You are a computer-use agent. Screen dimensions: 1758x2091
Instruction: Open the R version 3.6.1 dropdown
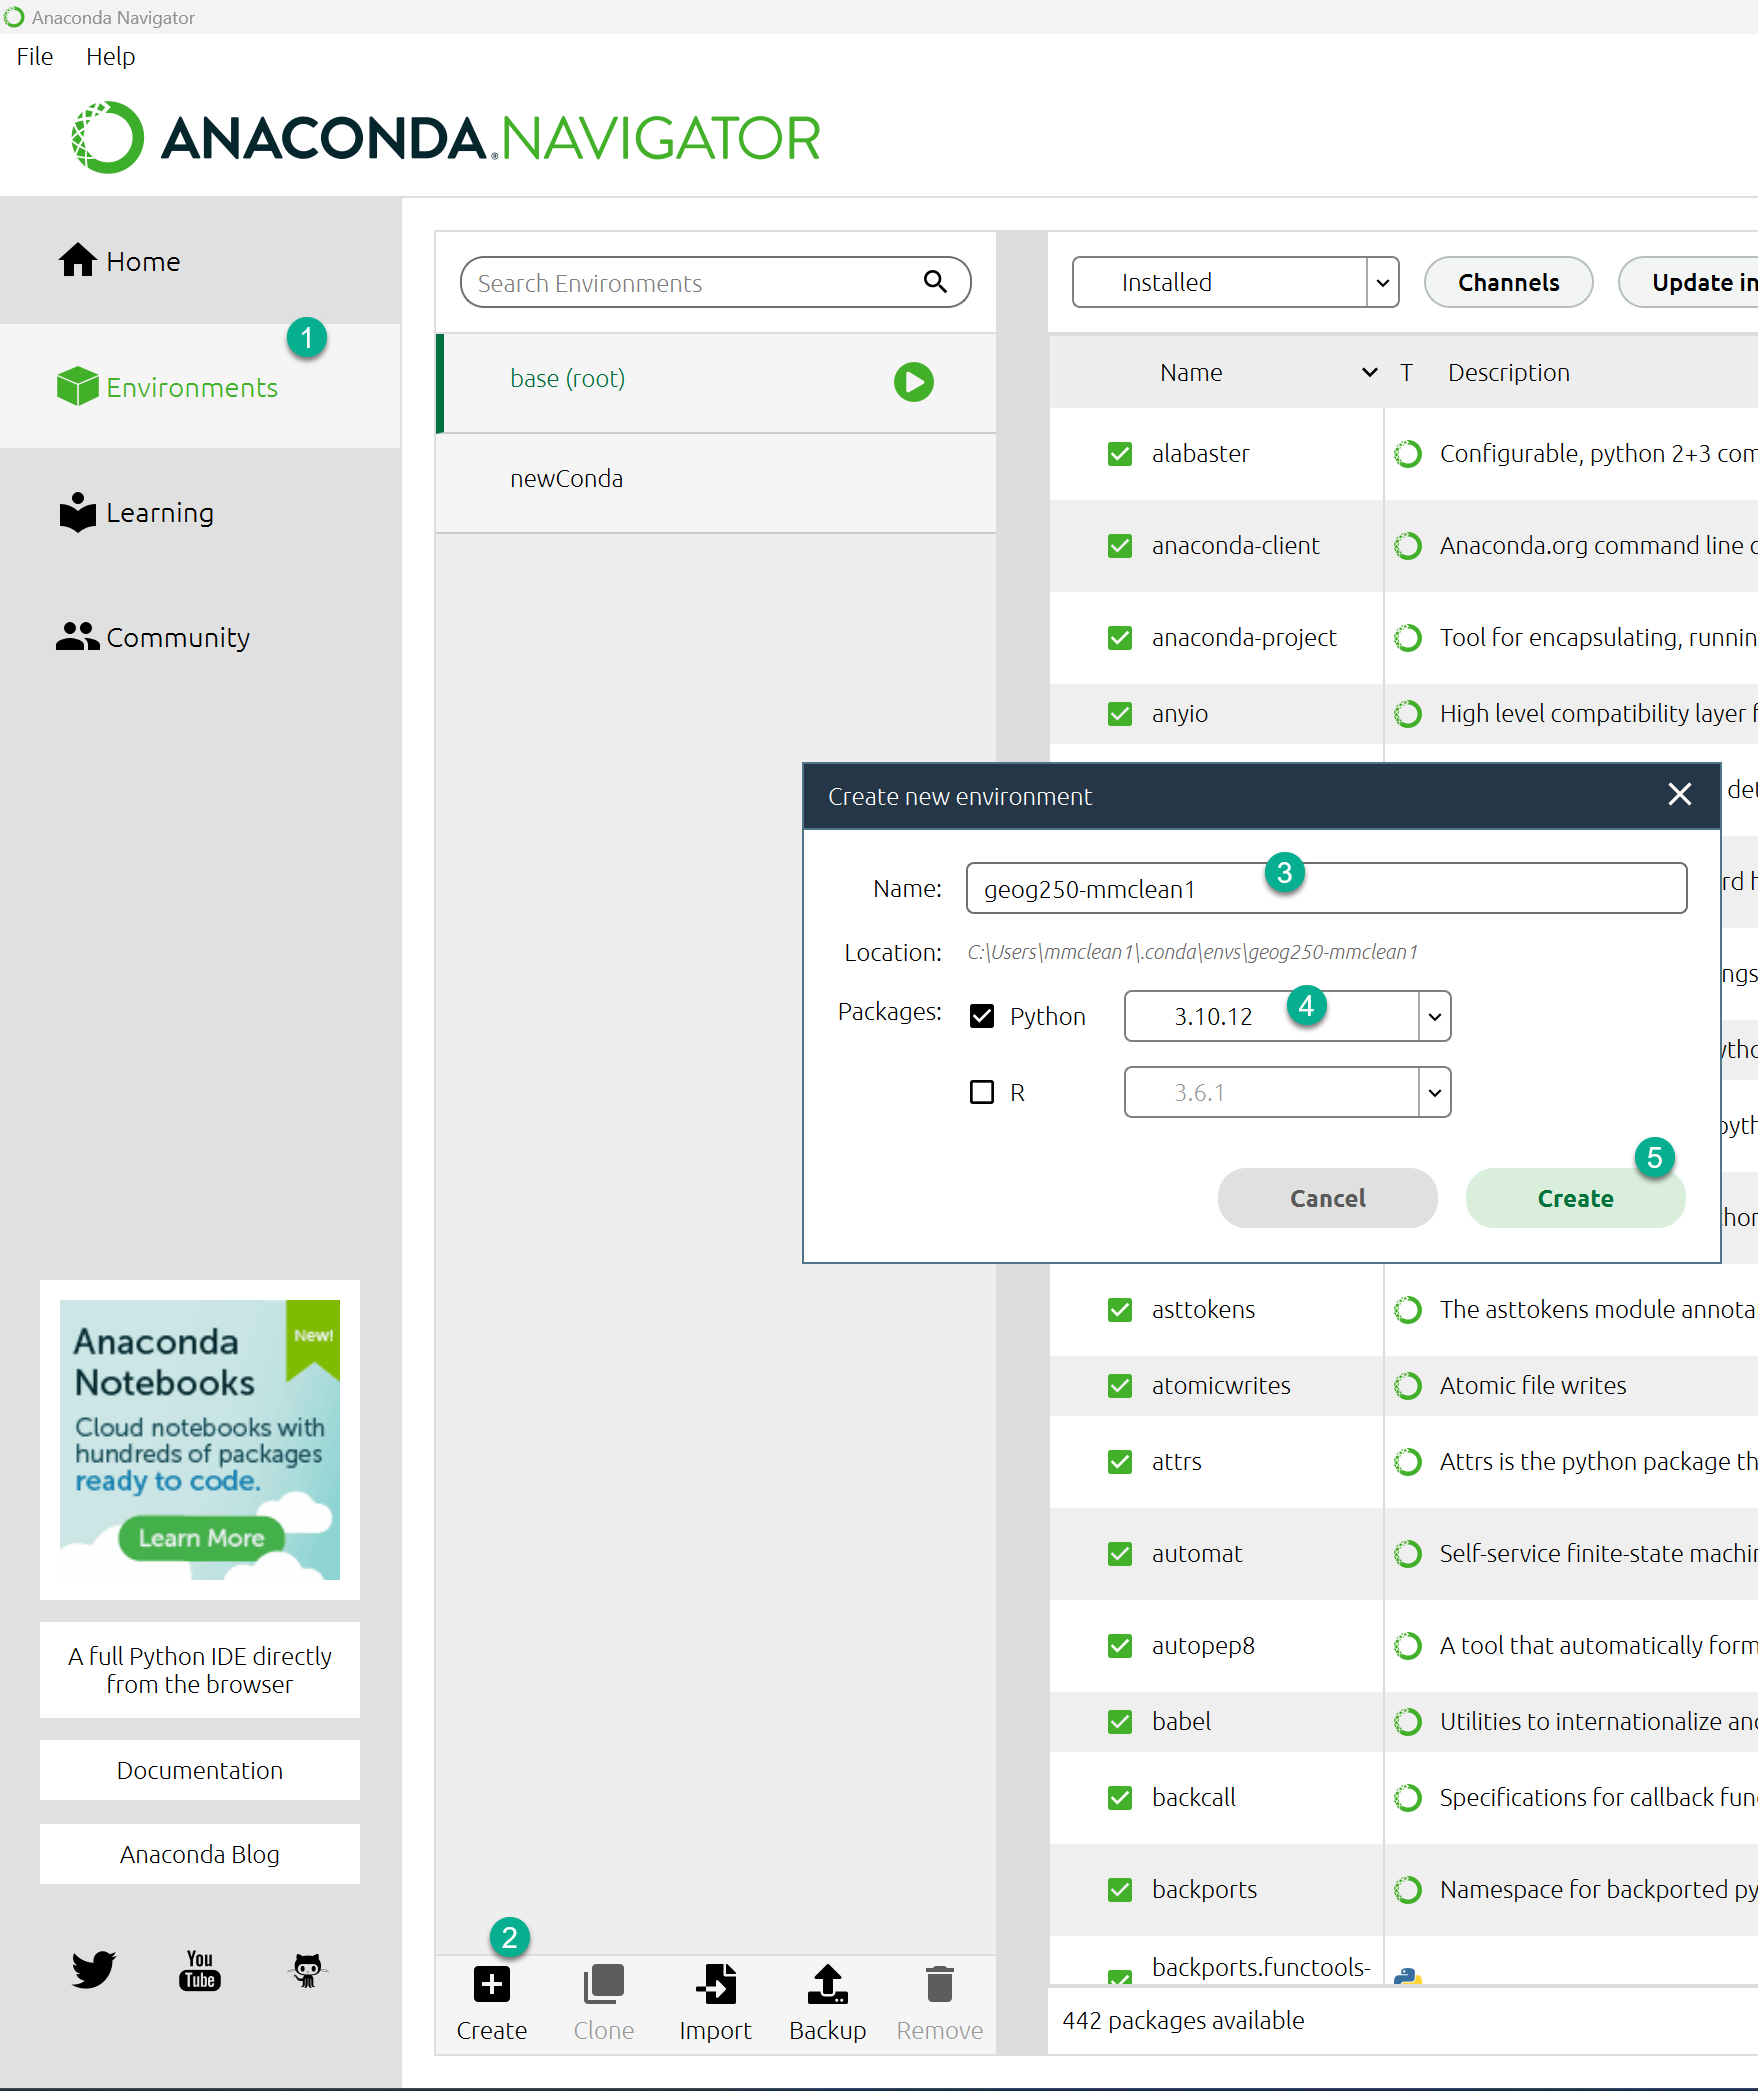[x=1434, y=1093]
